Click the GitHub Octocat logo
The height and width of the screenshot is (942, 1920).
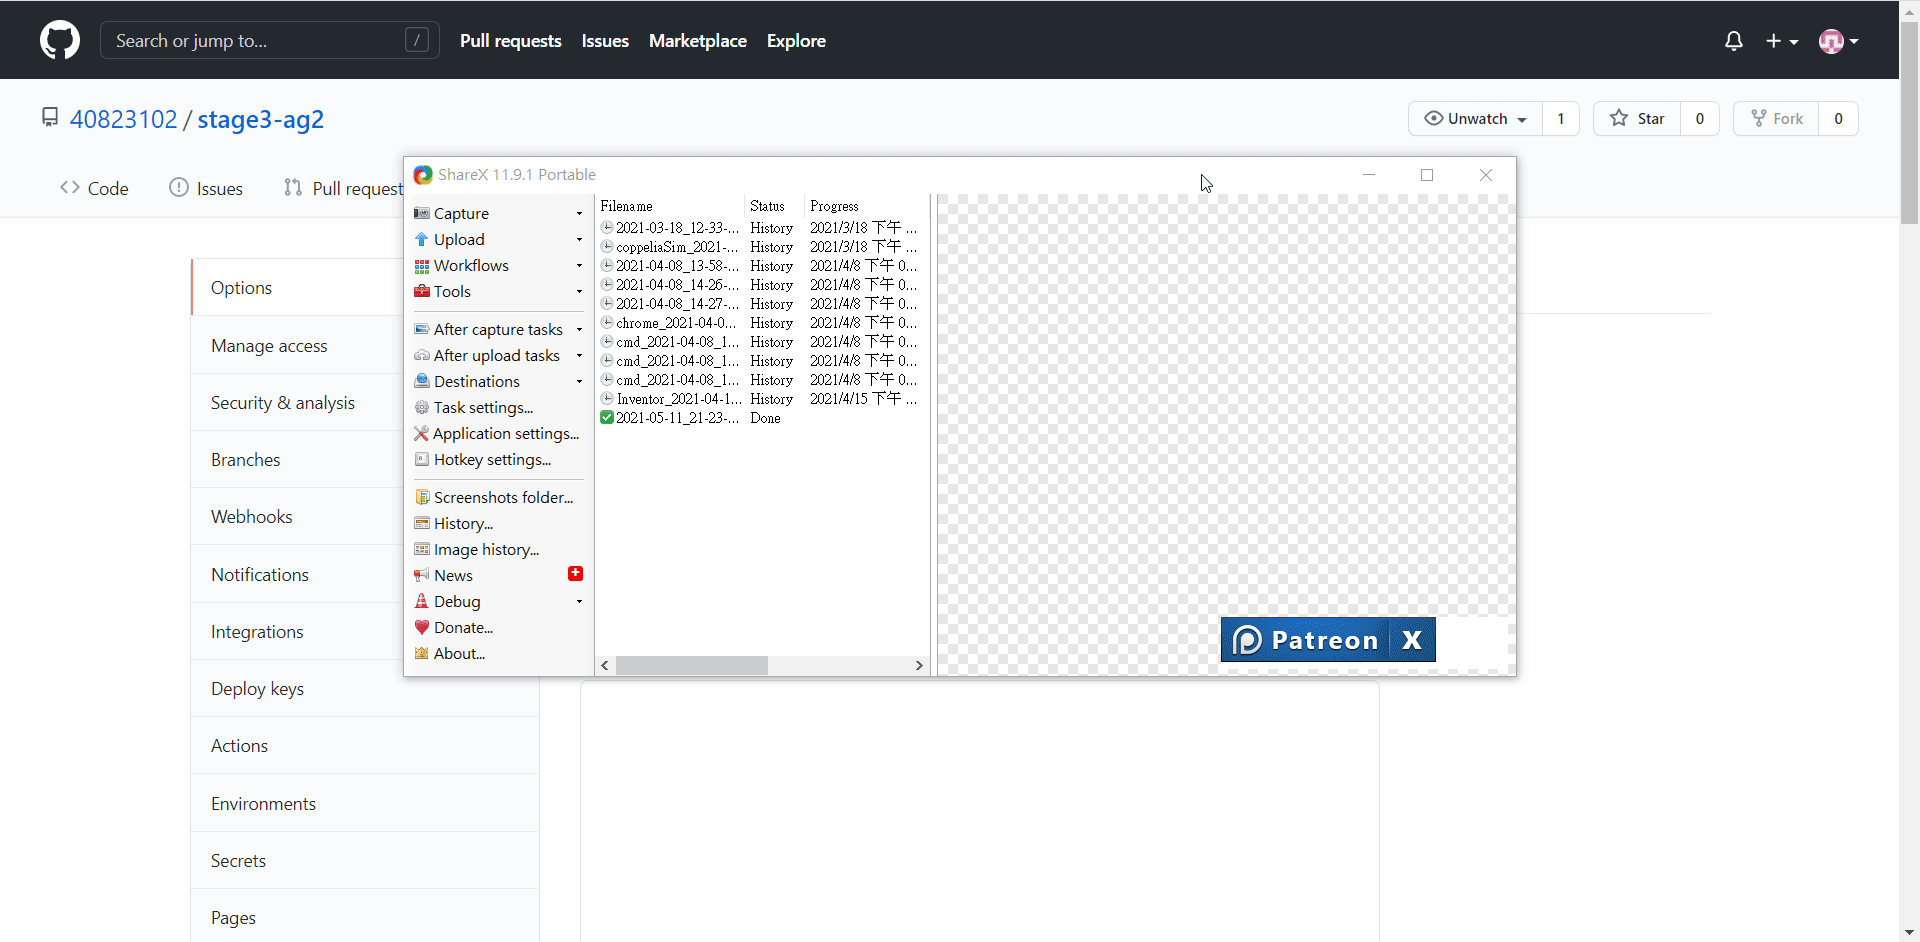[x=60, y=40]
